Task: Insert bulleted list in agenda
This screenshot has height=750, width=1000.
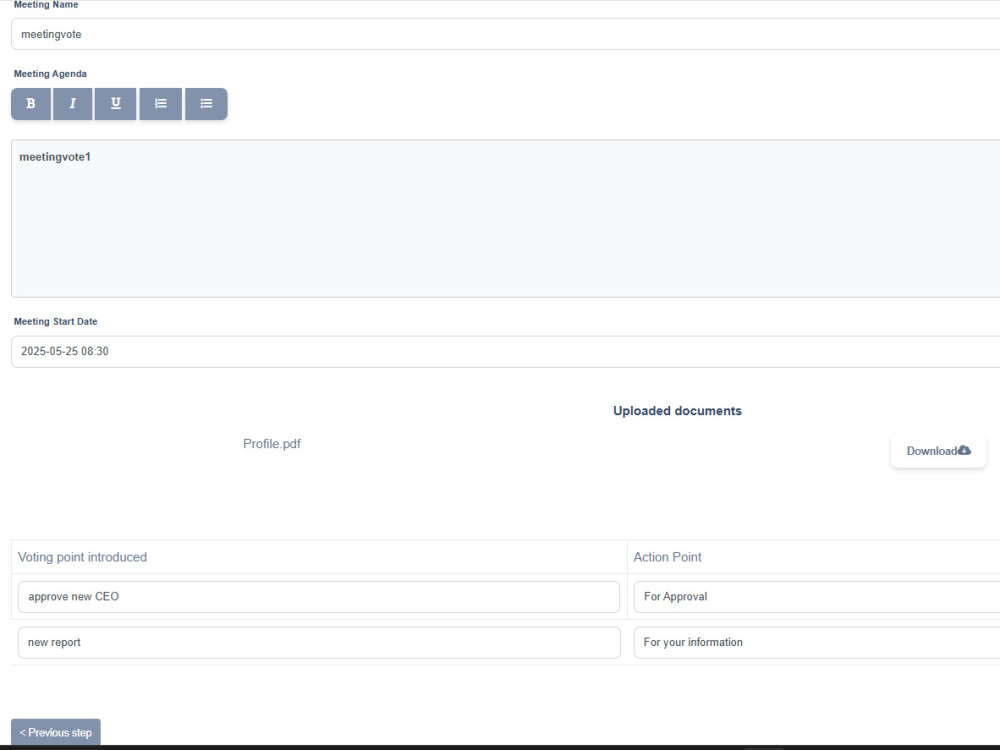Action: pos(206,104)
